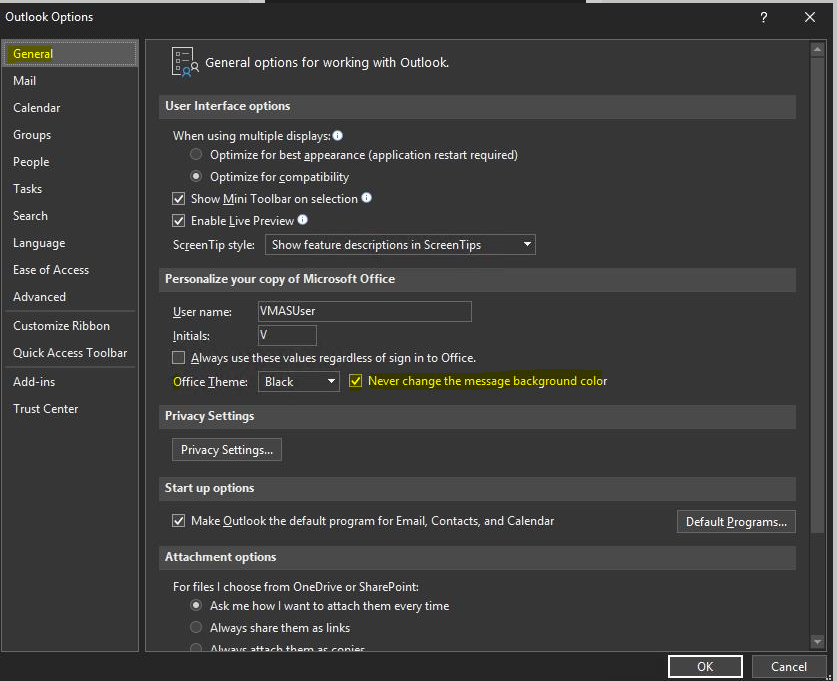Click the multiple displays info icon
This screenshot has width=837, height=681.
click(x=337, y=136)
